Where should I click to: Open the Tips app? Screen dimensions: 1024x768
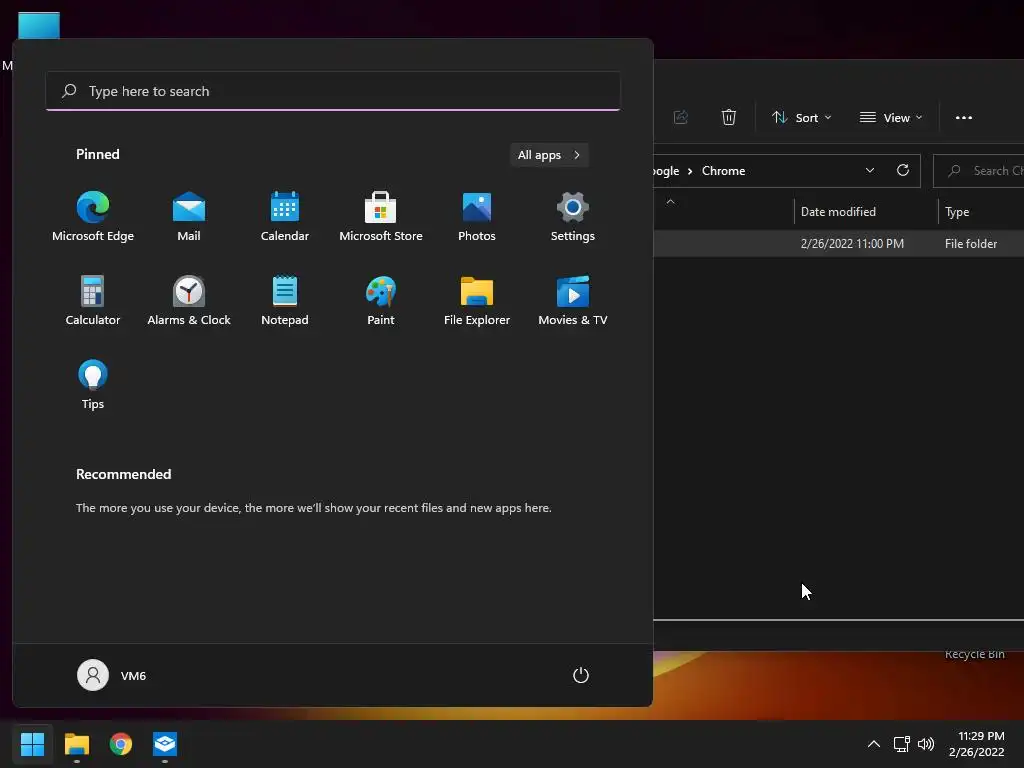[93, 385]
